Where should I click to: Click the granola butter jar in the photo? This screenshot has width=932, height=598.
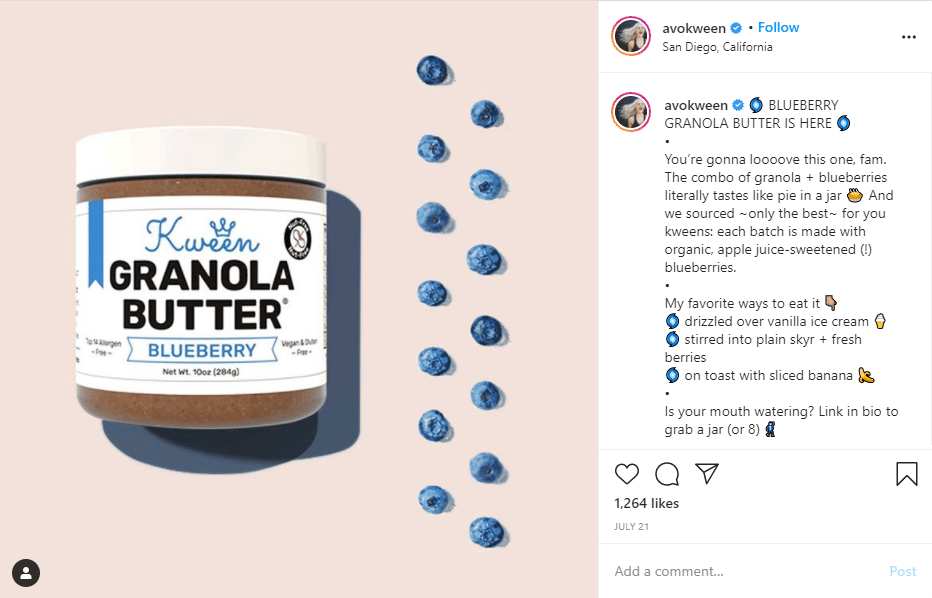pyautogui.click(x=201, y=277)
